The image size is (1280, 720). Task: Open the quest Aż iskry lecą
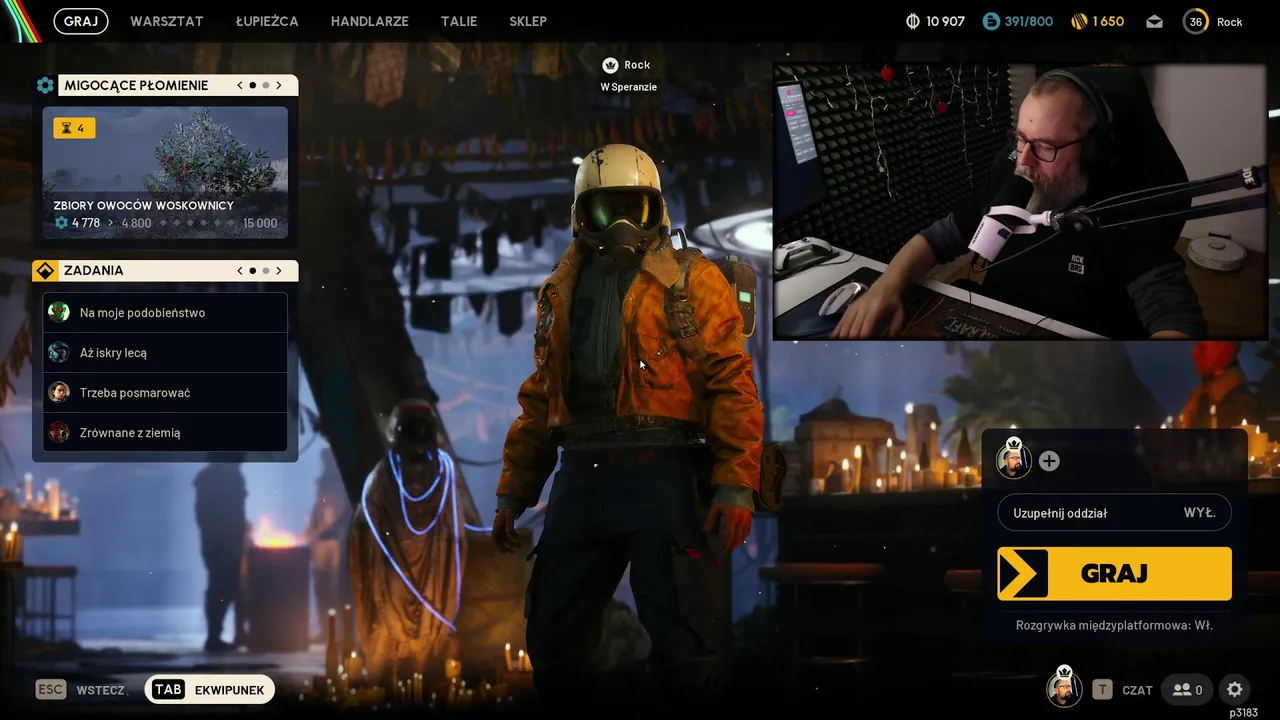[165, 352]
